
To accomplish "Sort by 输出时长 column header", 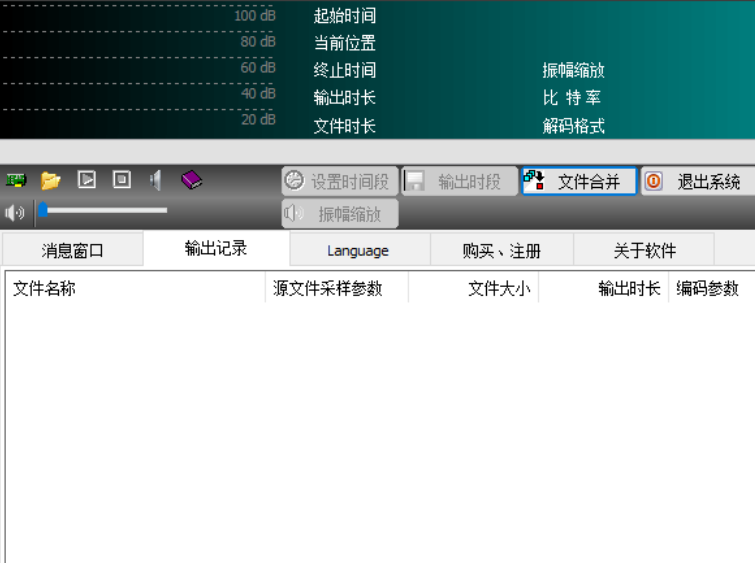I will pyautogui.click(x=603, y=288).
